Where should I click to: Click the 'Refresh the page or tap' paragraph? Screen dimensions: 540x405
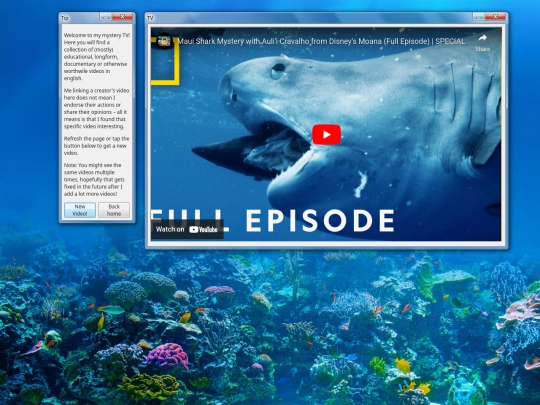(96, 146)
